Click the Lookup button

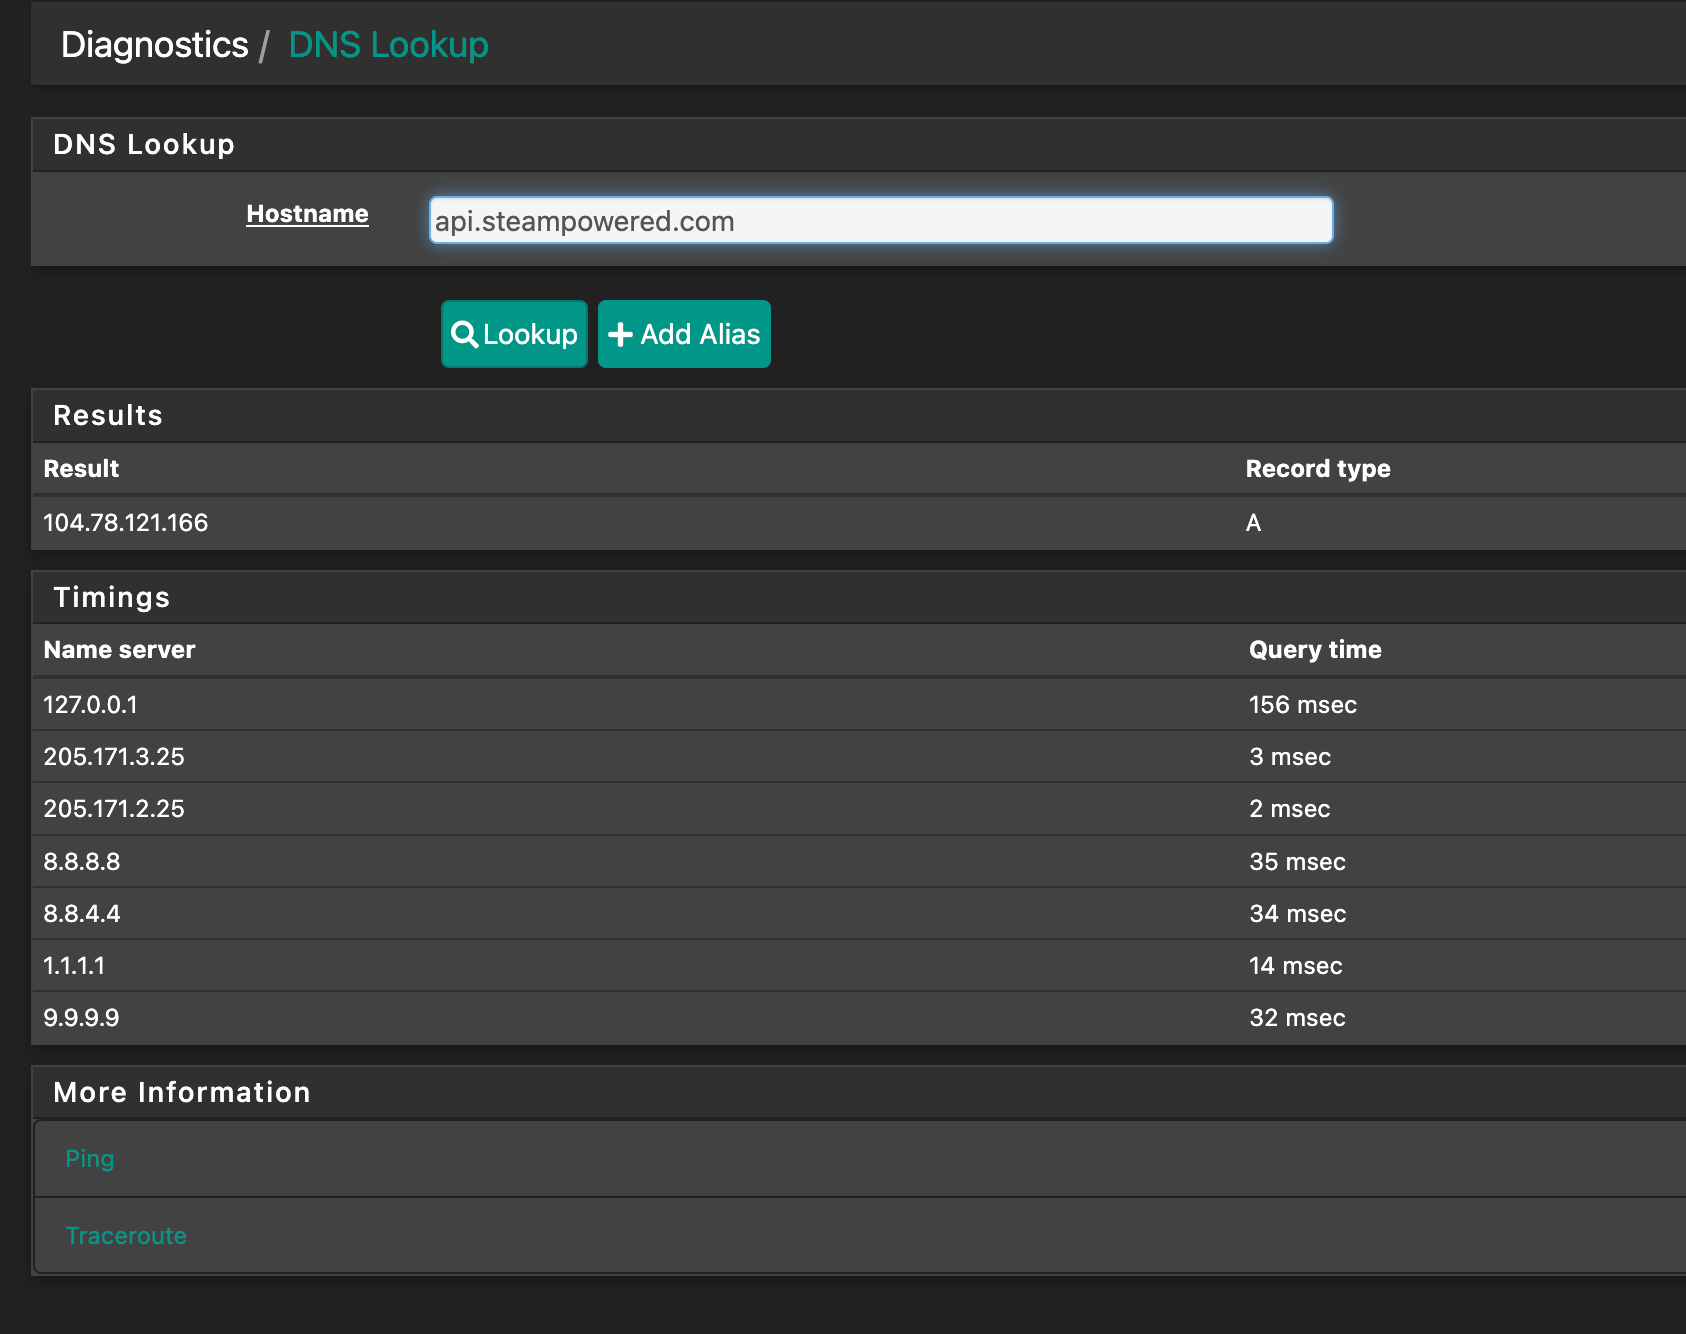pos(514,334)
